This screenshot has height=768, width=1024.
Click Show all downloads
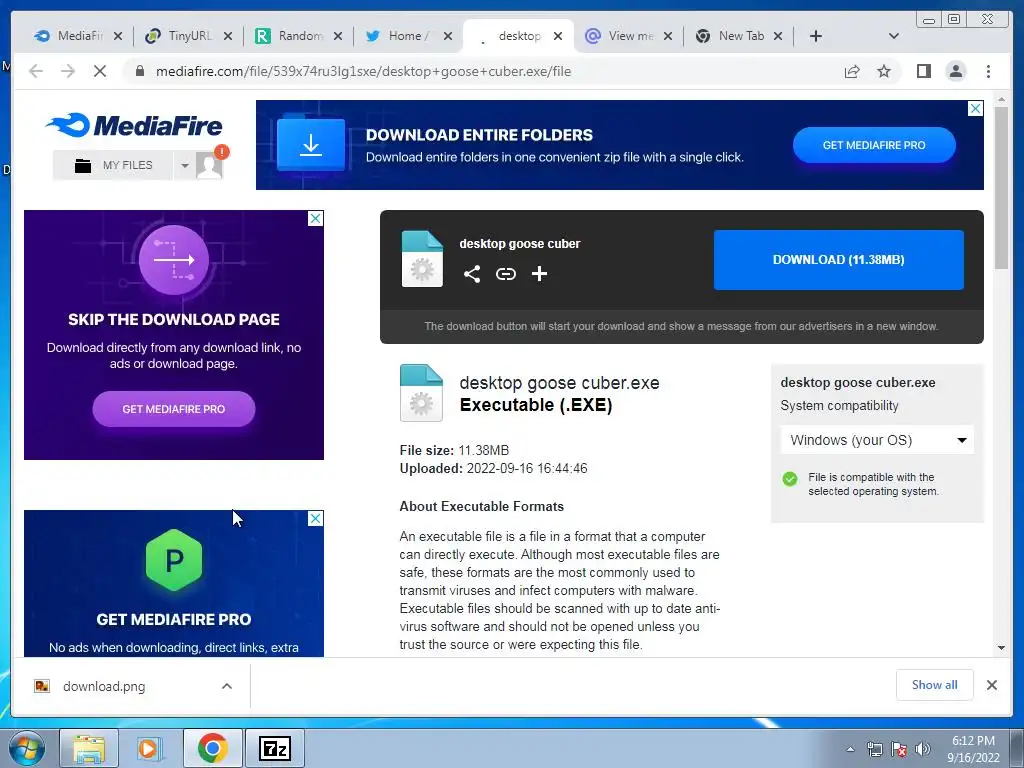point(935,684)
